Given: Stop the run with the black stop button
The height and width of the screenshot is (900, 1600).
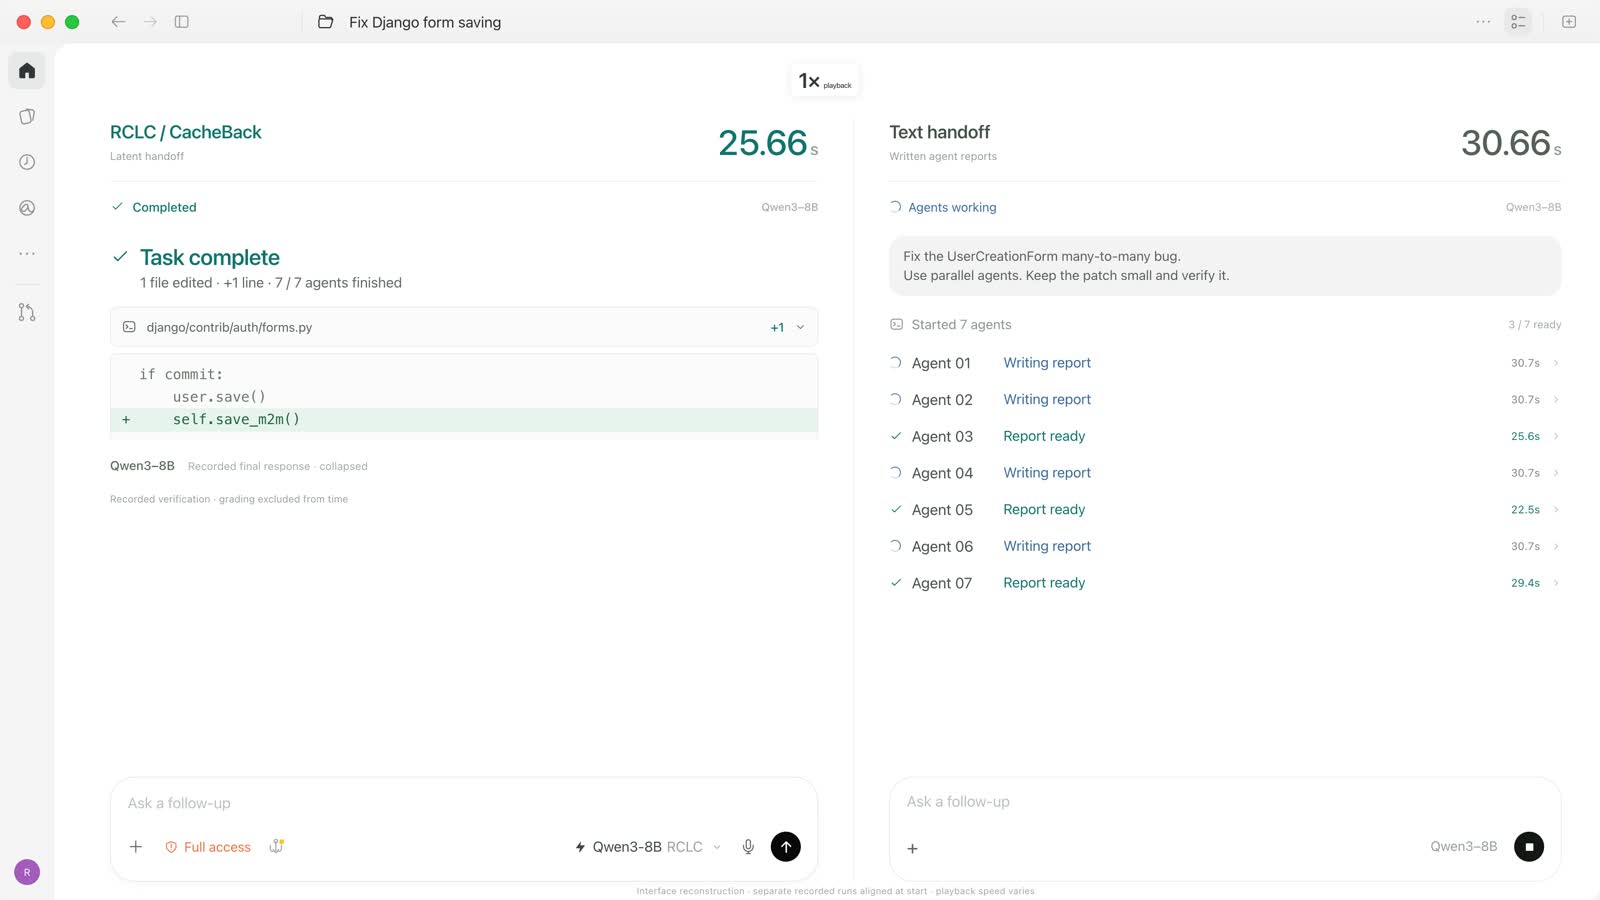Looking at the screenshot, I should point(1529,847).
